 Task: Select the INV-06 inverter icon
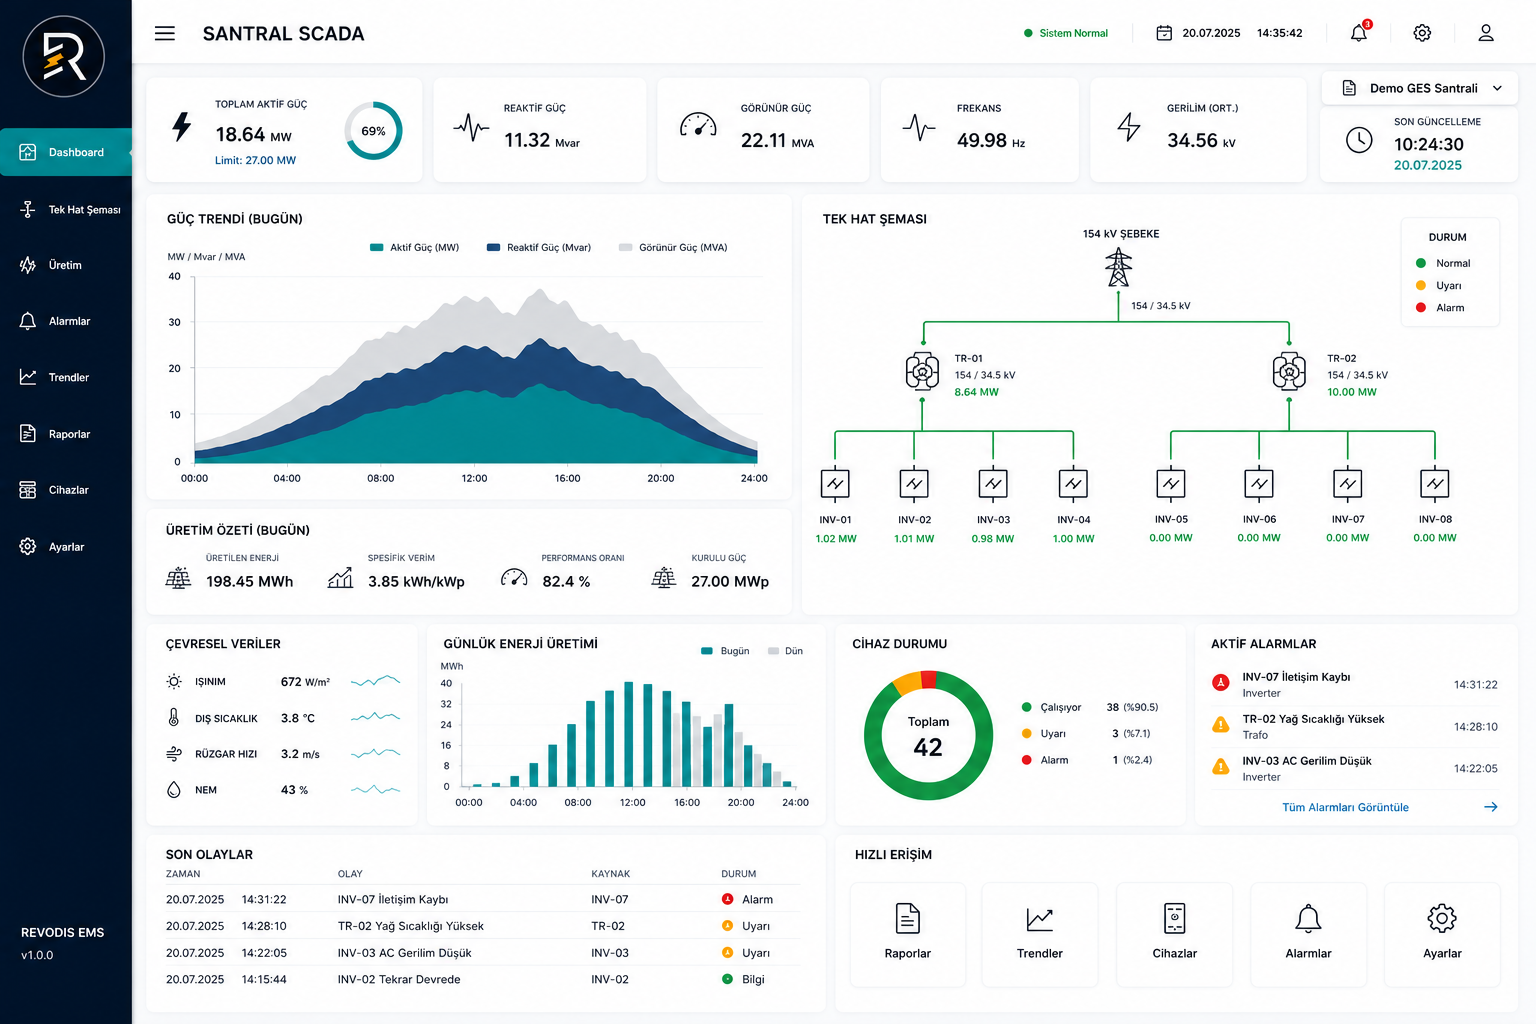pos(1259,484)
